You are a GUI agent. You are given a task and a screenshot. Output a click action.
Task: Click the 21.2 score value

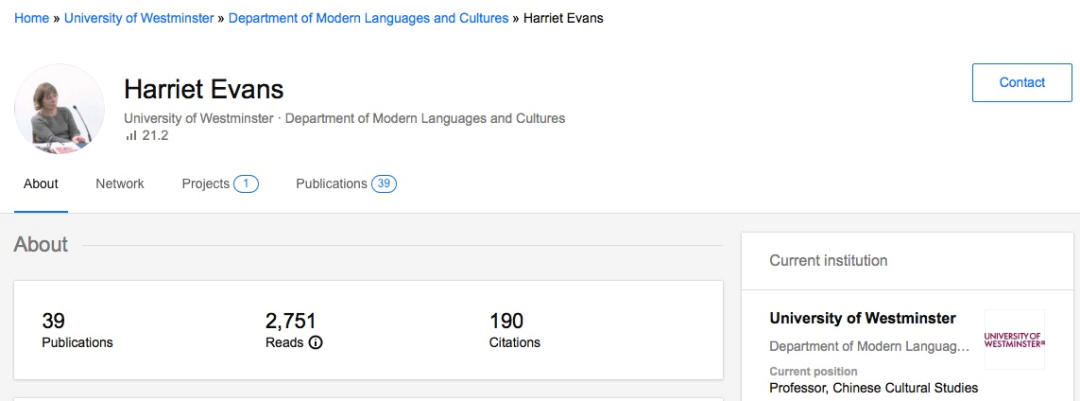(x=155, y=136)
